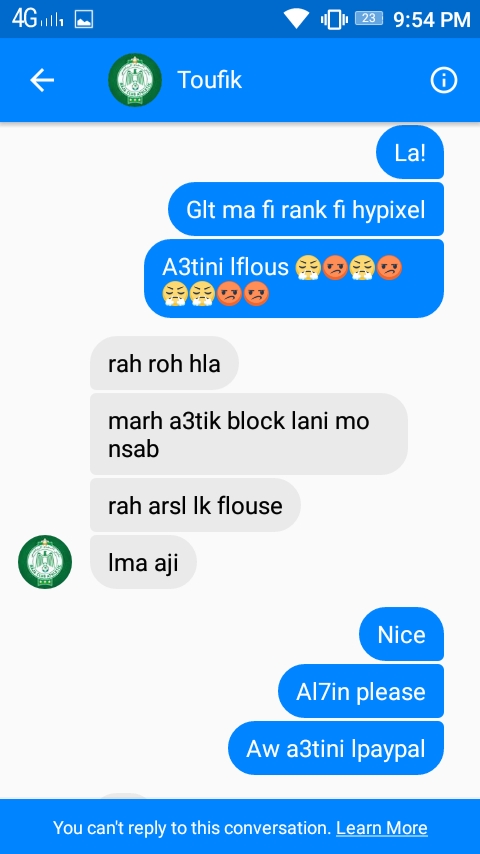Select the 'La!' message bubble
The image size is (480, 854).
[x=410, y=152]
